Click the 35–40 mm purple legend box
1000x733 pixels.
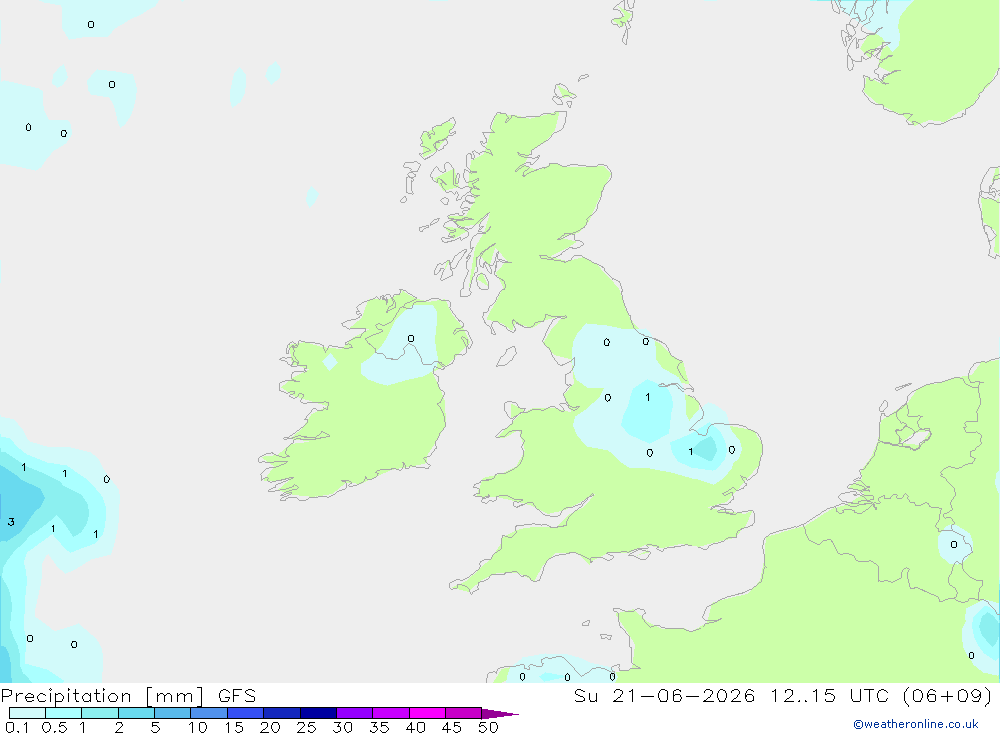click(x=390, y=713)
